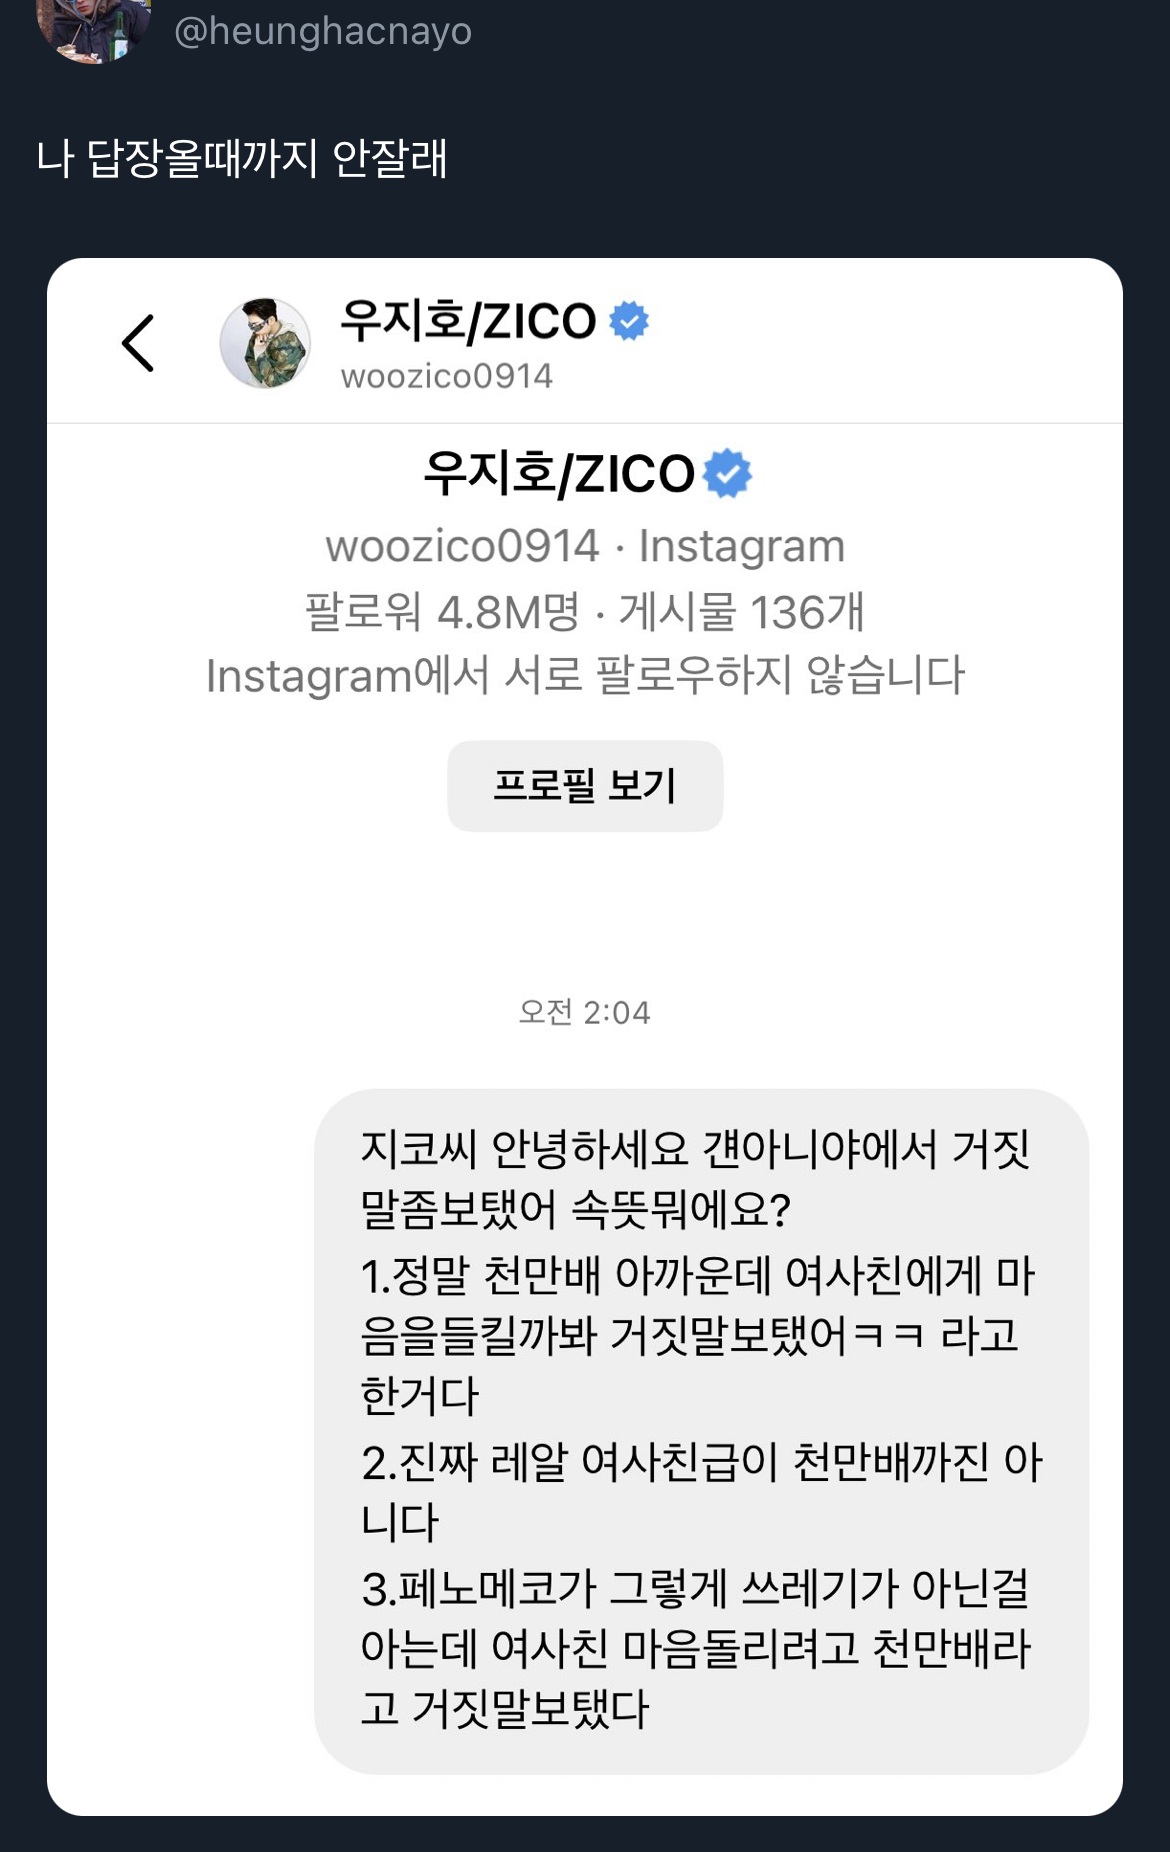Tap woozico0914 username under header name
The width and height of the screenshot is (1170, 1852).
click(446, 376)
